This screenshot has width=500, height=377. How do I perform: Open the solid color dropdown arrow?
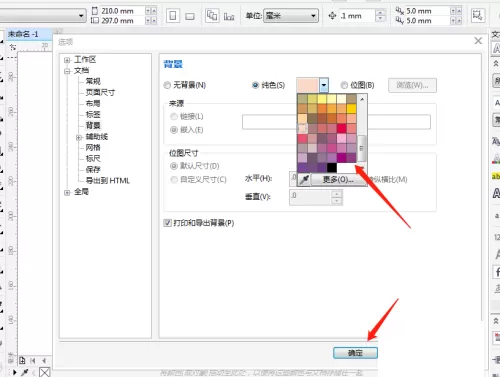click(324, 85)
